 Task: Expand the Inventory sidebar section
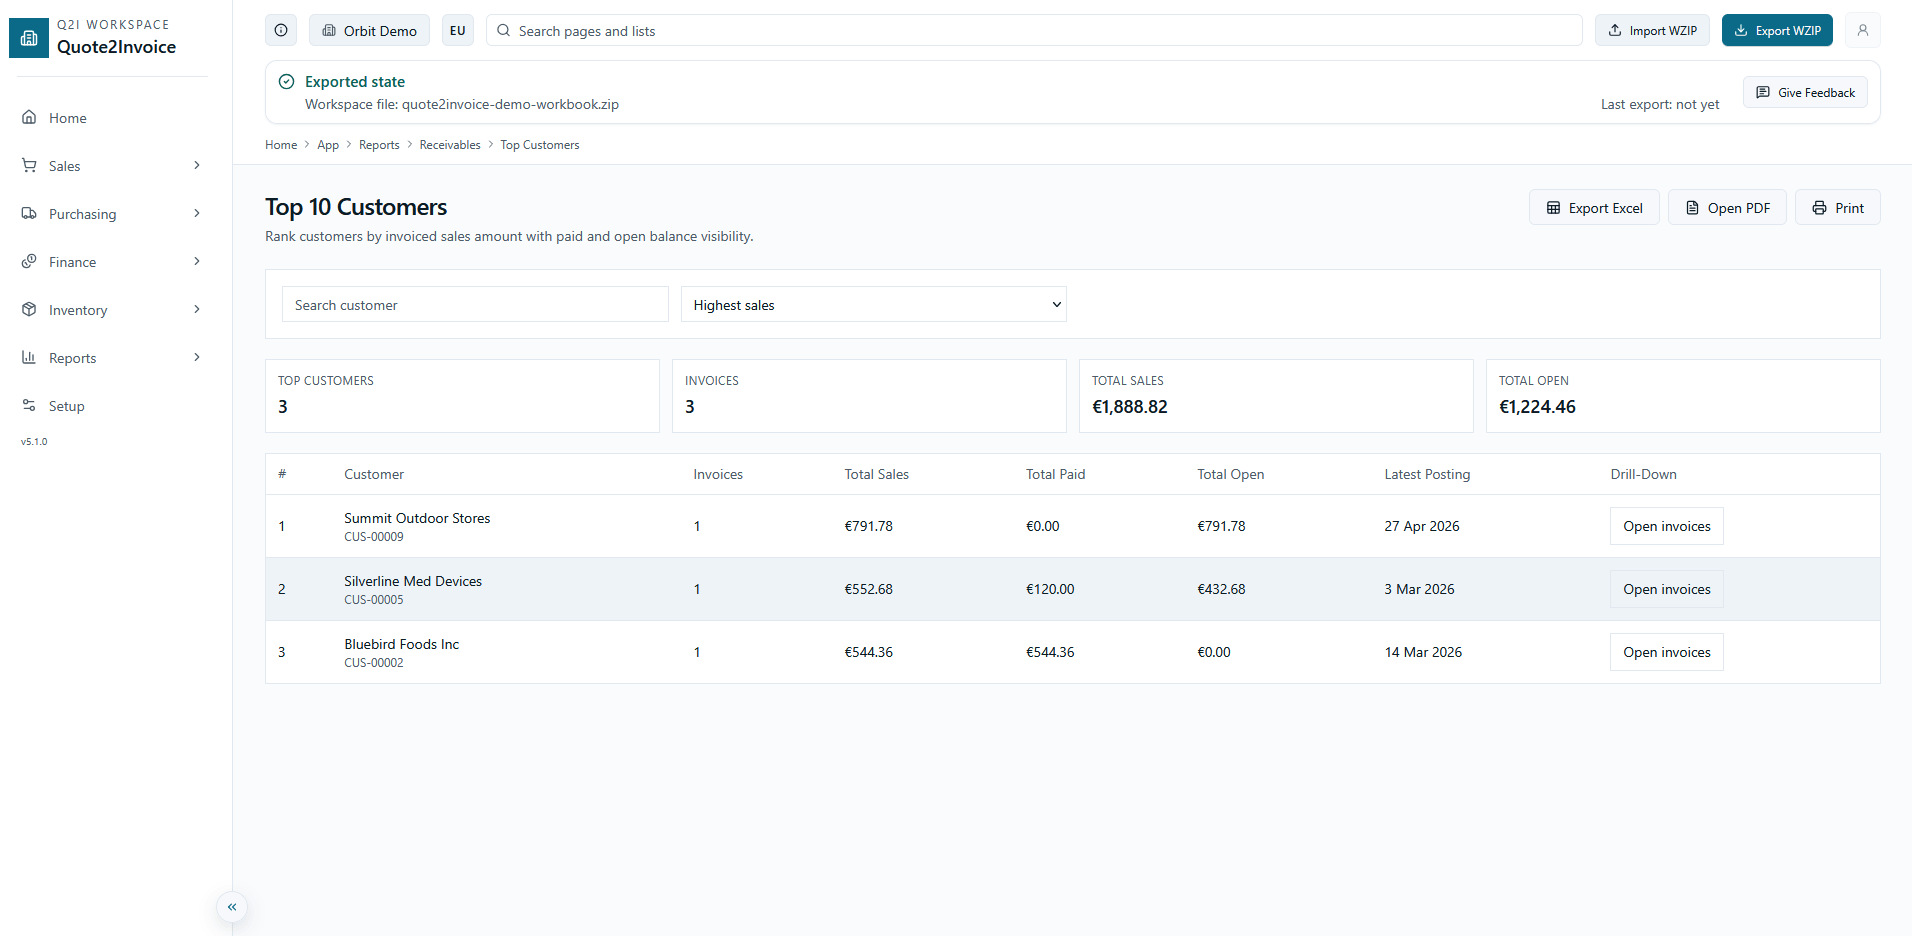click(111, 310)
